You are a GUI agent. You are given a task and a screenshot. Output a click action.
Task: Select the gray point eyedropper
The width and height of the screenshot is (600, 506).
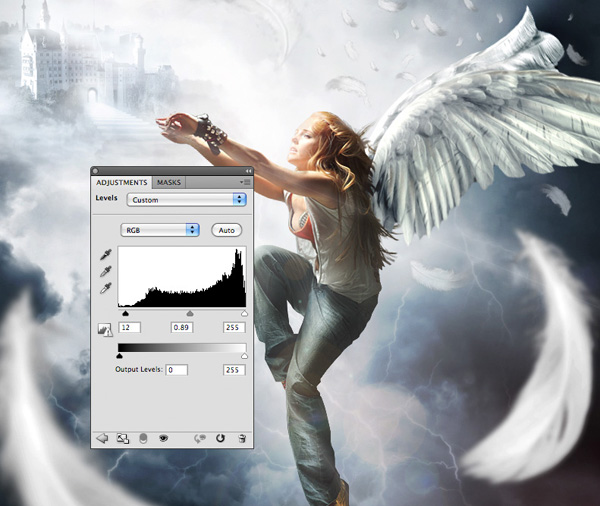click(104, 271)
